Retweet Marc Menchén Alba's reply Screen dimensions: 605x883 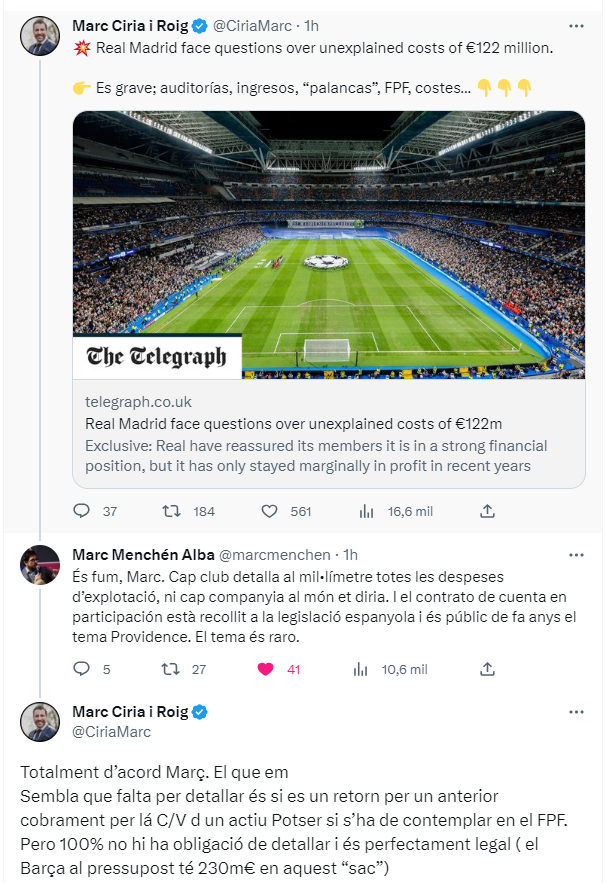172,669
